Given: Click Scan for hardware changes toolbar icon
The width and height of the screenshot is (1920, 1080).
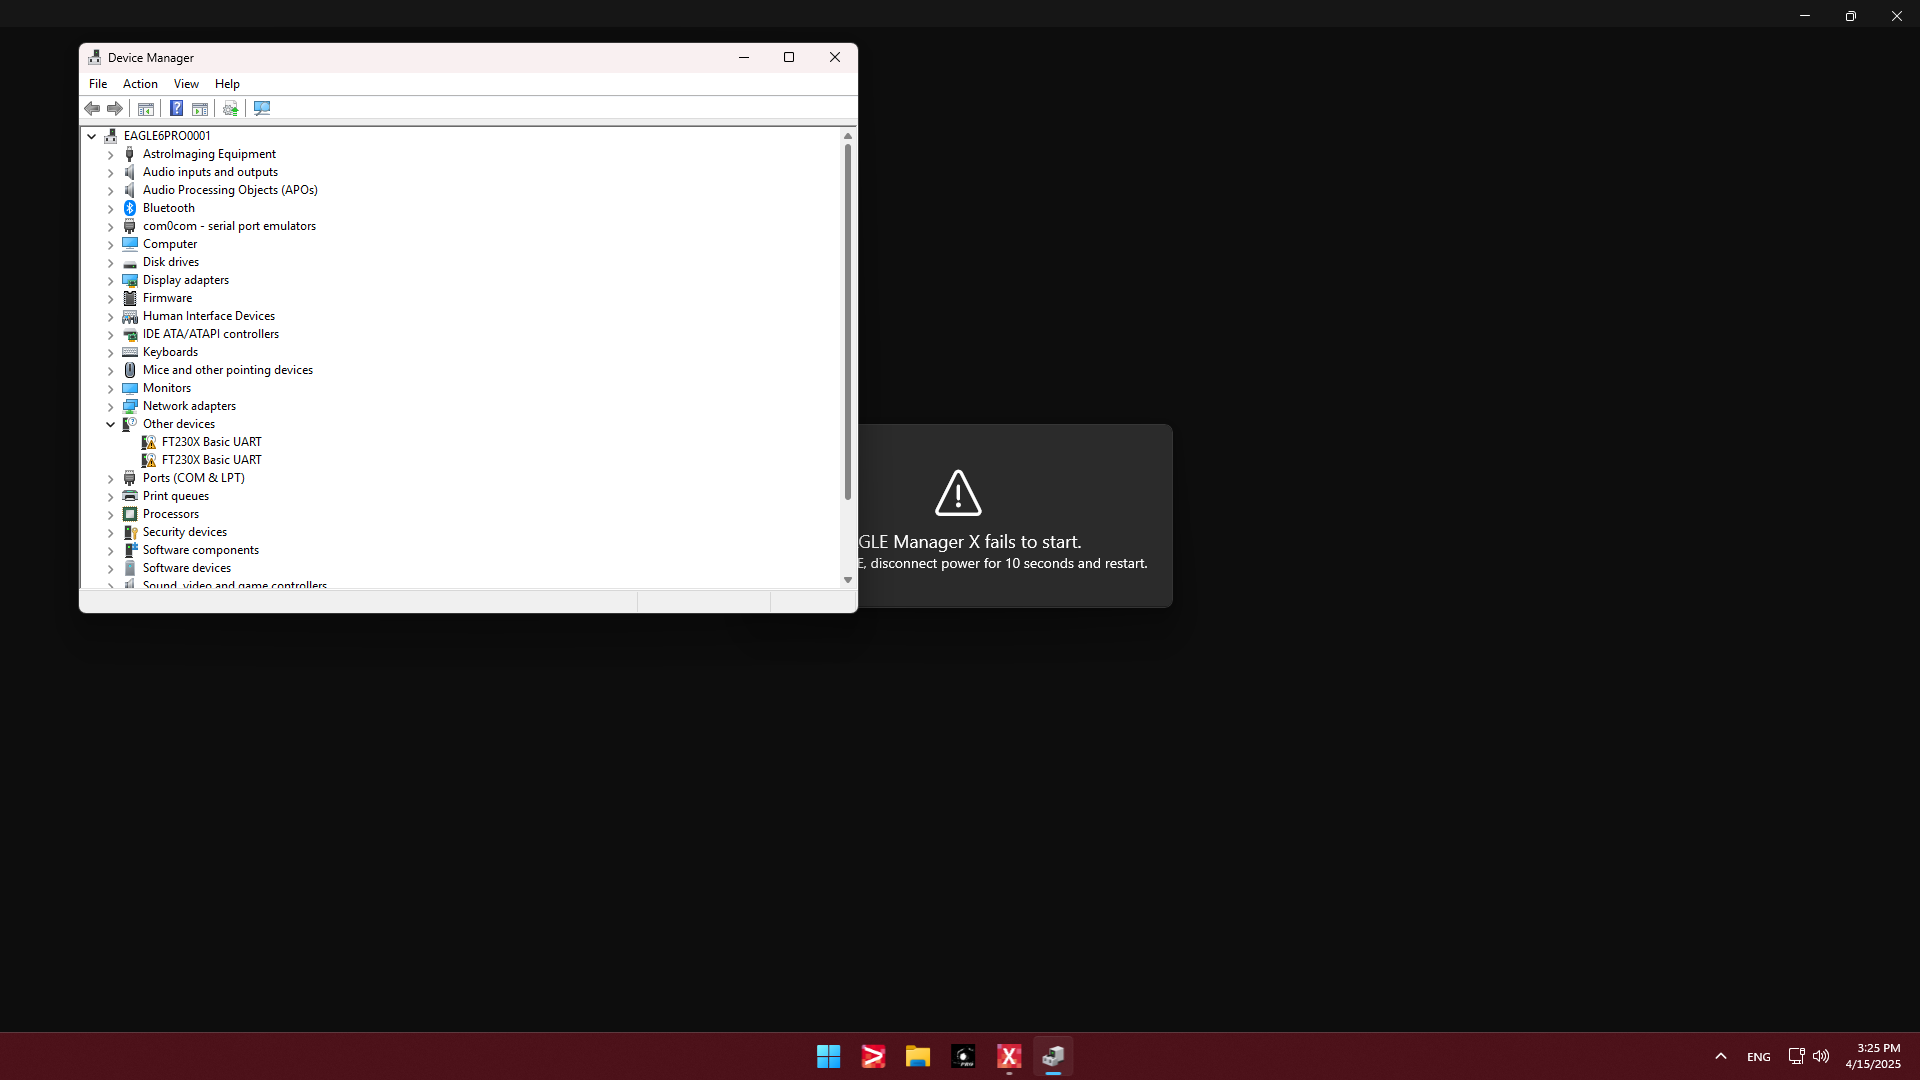Looking at the screenshot, I should point(262,108).
